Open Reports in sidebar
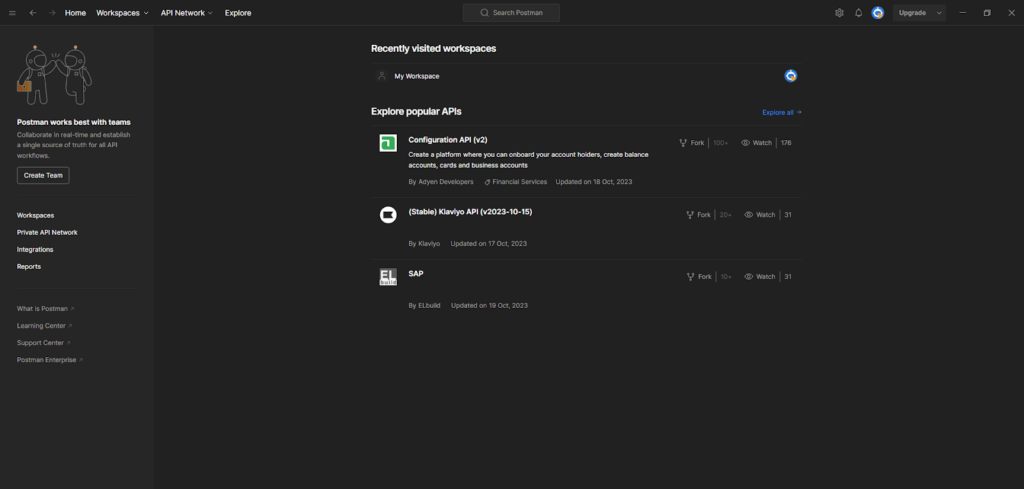 click(x=29, y=266)
